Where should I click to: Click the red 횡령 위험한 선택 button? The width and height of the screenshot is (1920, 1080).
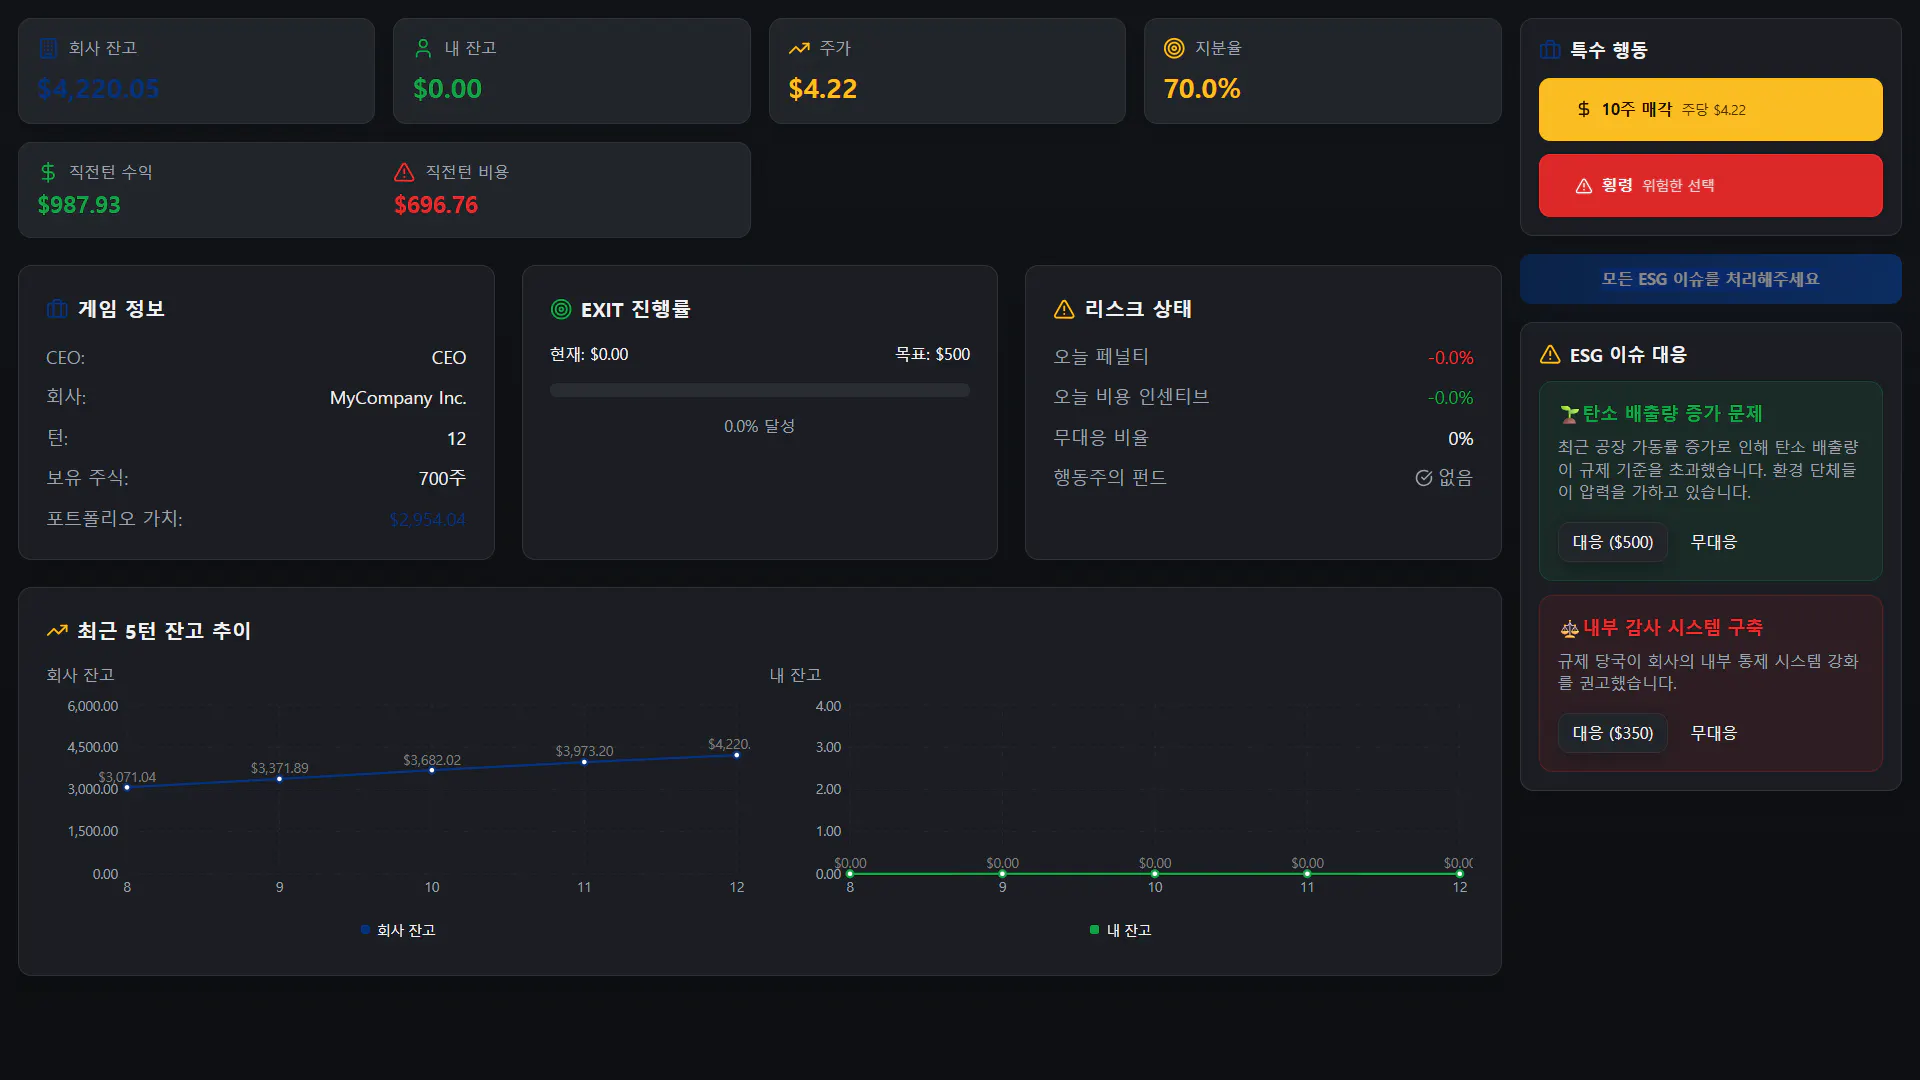pos(1710,186)
